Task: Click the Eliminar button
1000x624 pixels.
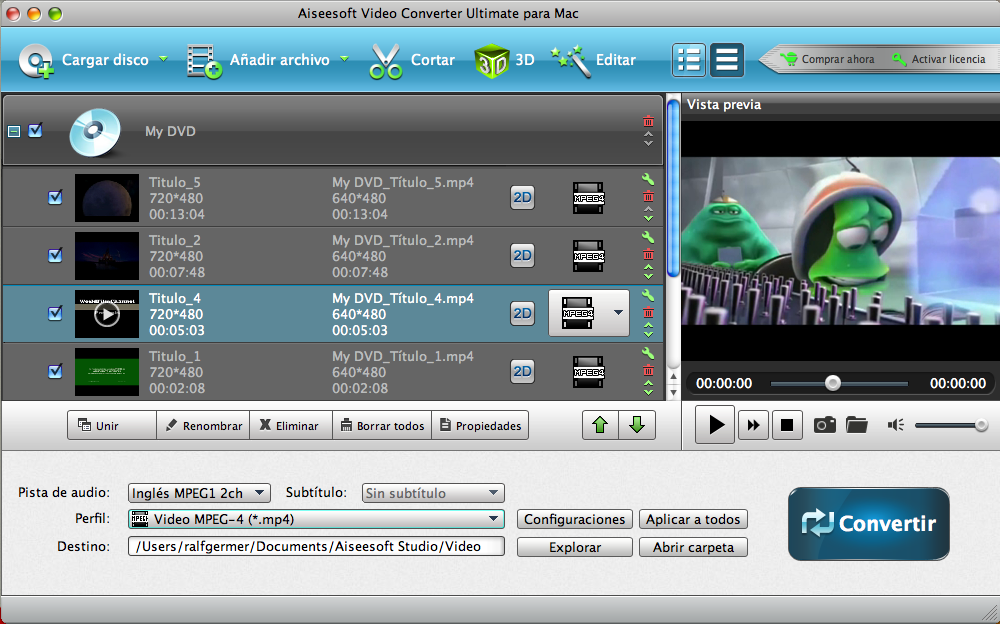Action: [291, 426]
